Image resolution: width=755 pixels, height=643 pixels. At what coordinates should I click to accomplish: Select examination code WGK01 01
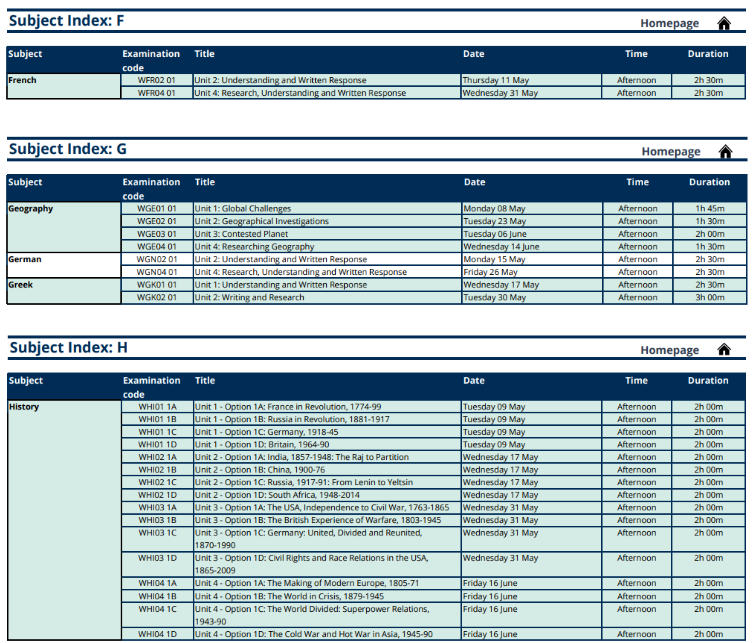[x=157, y=285]
